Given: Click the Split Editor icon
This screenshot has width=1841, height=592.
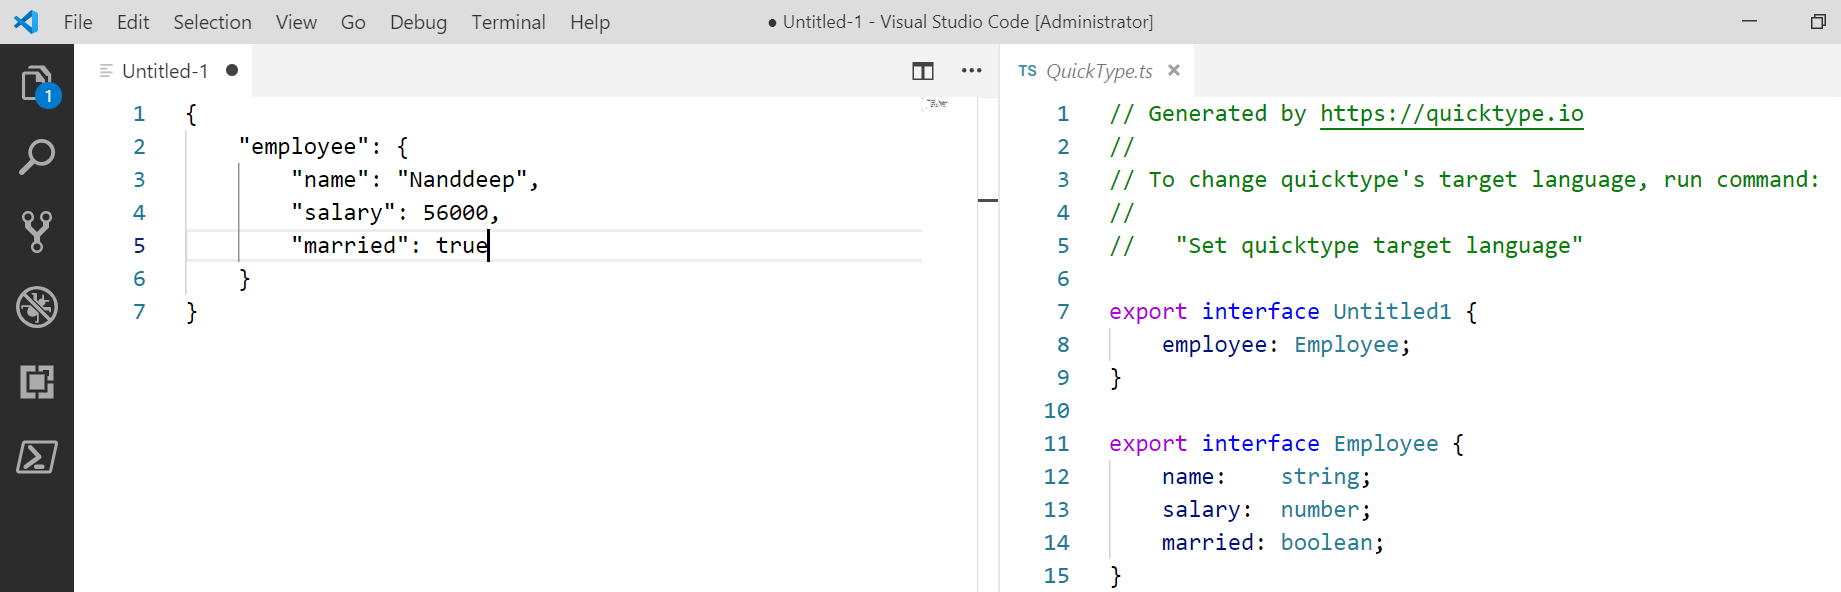Looking at the screenshot, I should pyautogui.click(x=922, y=71).
